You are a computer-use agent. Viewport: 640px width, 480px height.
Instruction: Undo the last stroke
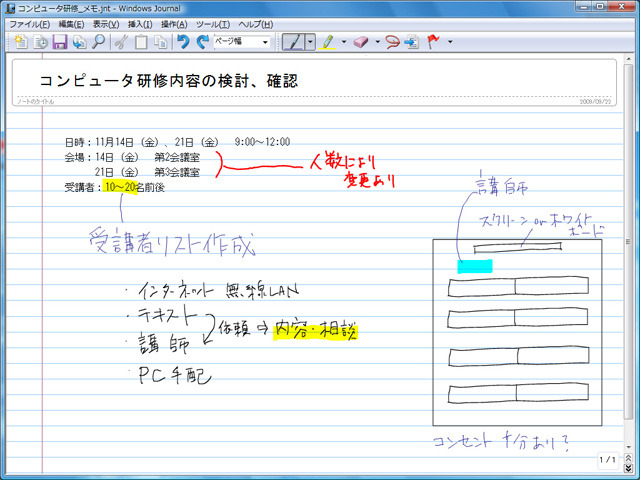[x=183, y=42]
